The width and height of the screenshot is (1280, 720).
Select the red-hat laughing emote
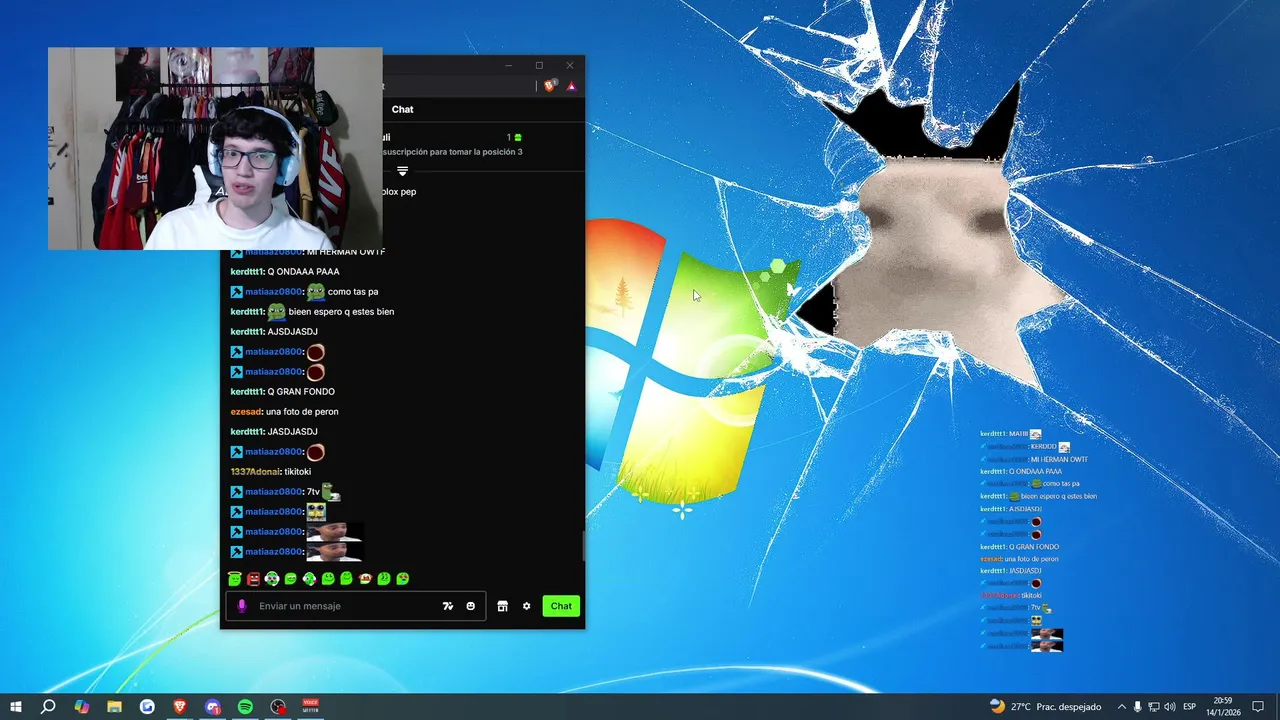[x=365, y=578]
